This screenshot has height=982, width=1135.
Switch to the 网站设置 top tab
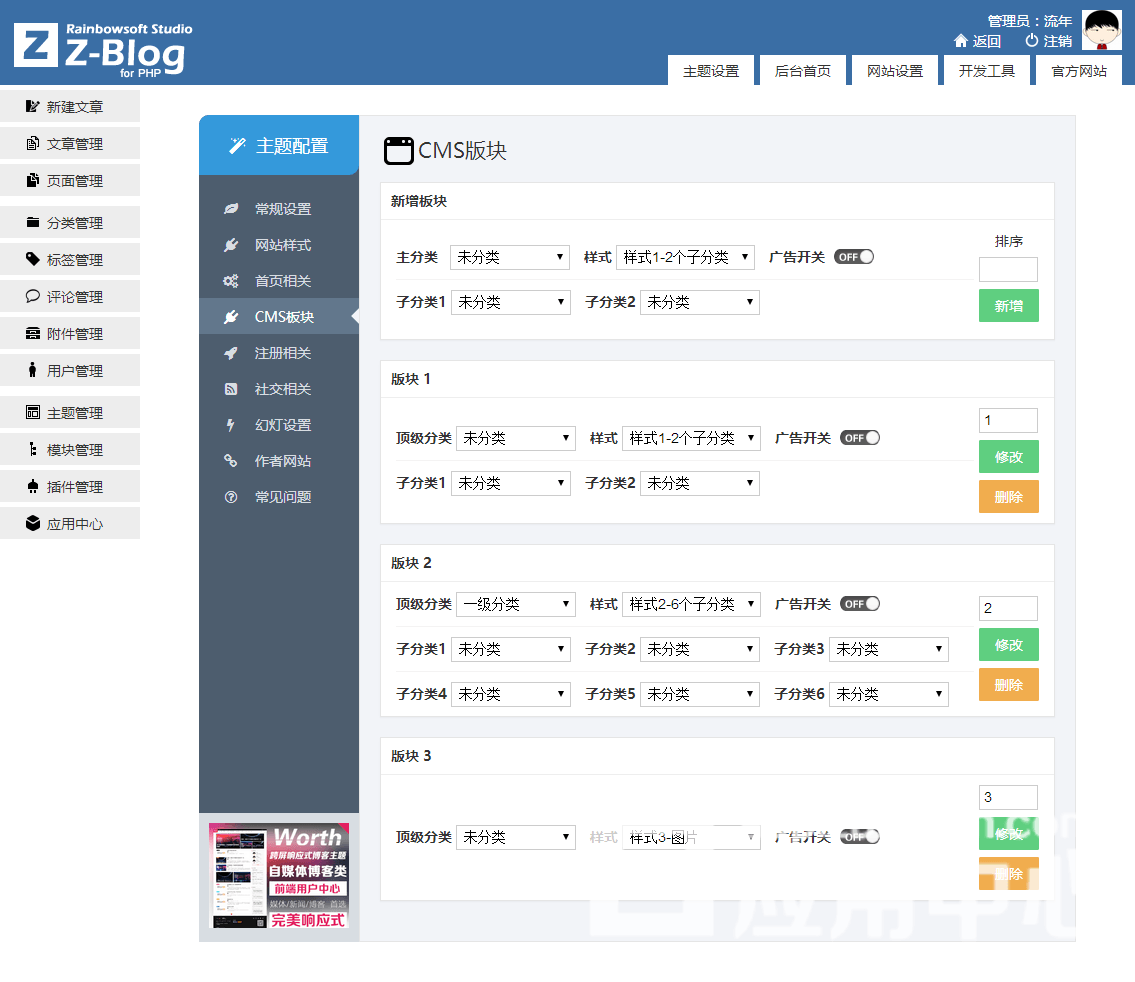[x=895, y=71]
